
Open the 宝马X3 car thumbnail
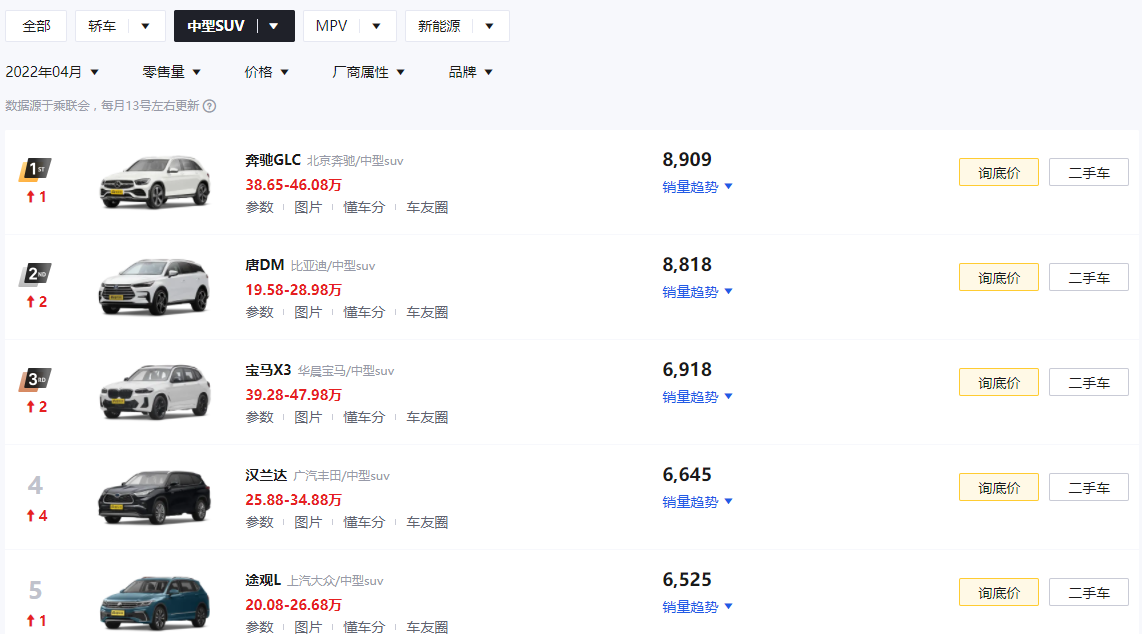coord(154,392)
